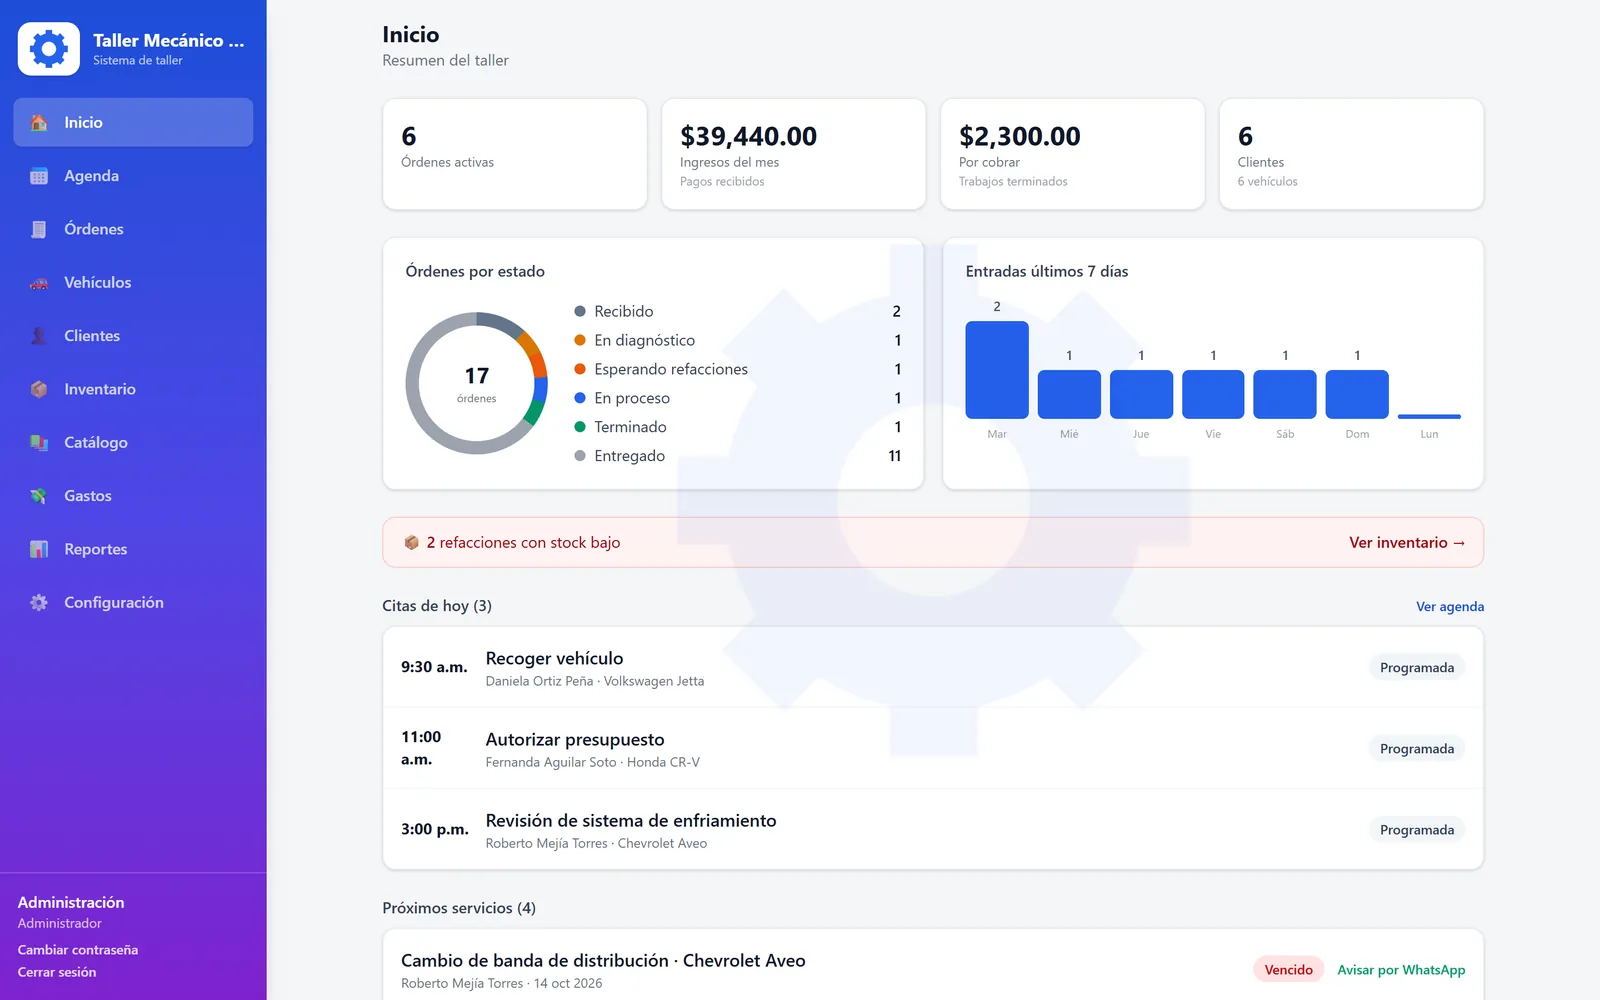Image resolution: width=1600 pixels, height=1000 pixels.
Task: Click the calendar icon beside Agenda
Action: 39,176
